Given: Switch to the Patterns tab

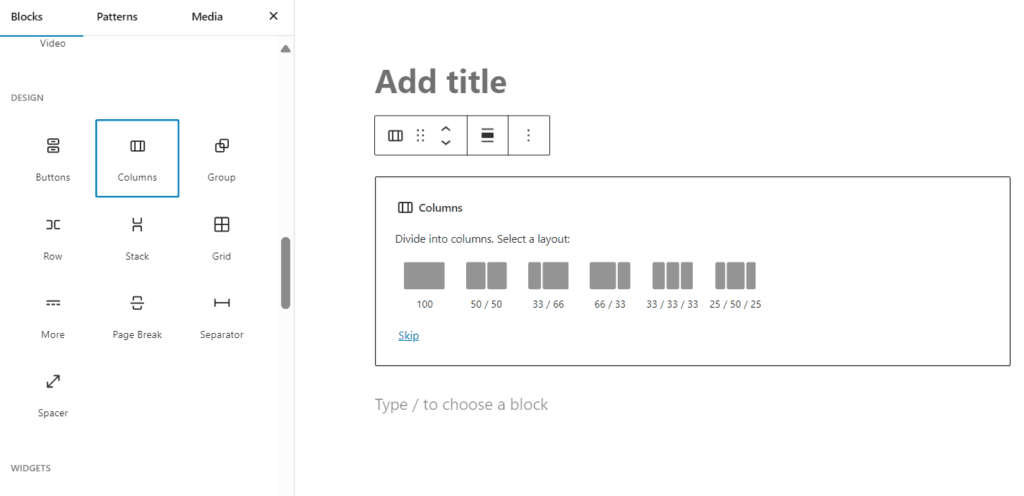Looking at the screenshot, I should point(117,17).
